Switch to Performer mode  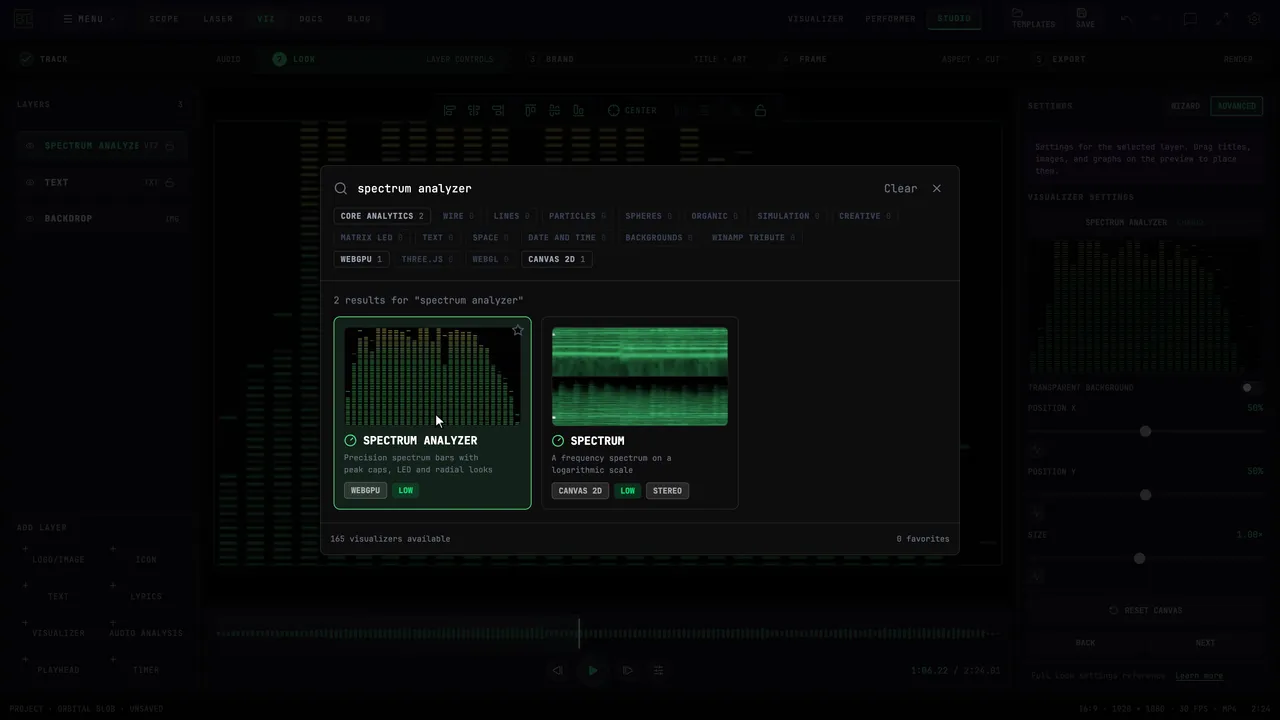point(889,19)
